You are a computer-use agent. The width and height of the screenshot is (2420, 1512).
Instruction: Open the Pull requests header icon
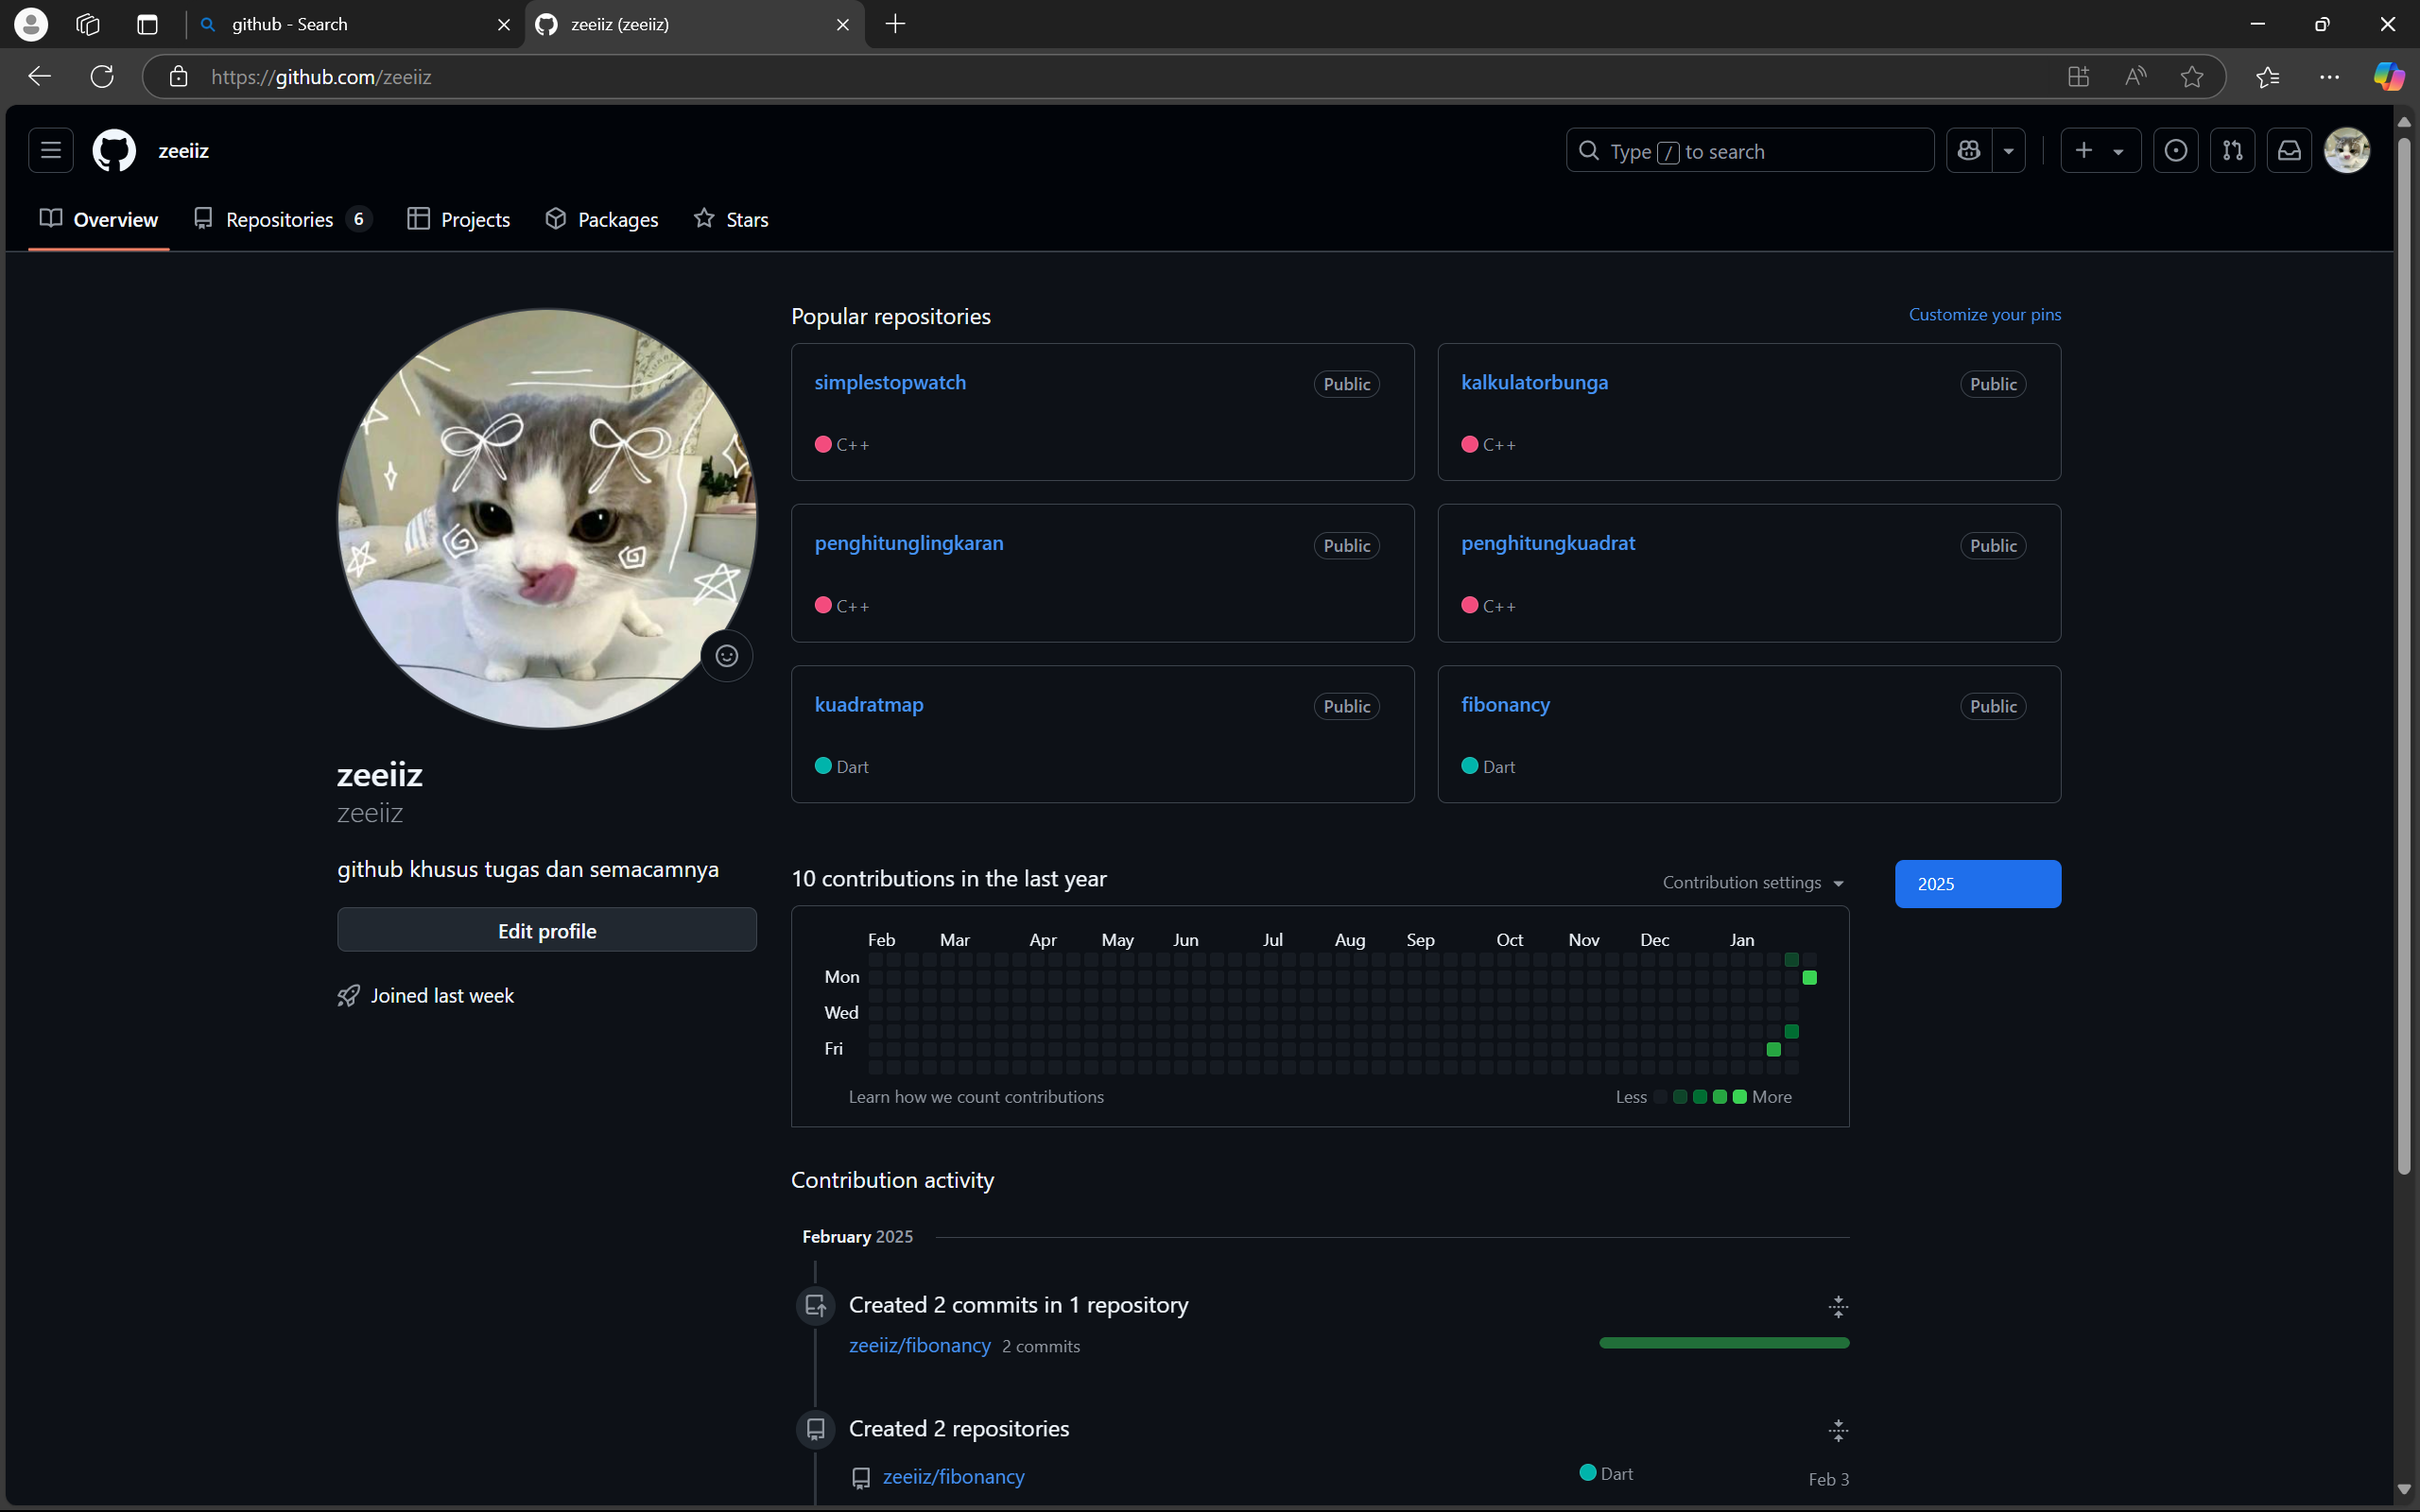coord(2232,151)
